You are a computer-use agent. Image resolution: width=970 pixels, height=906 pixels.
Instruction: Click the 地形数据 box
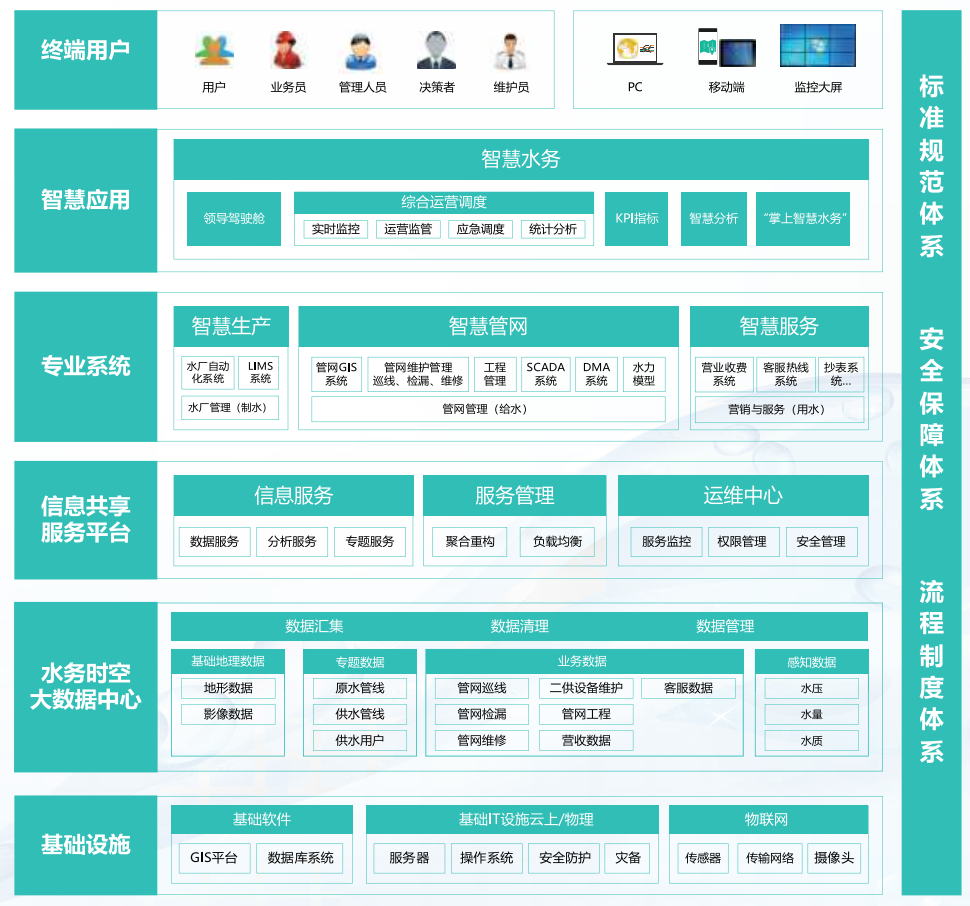coord(228,688)
